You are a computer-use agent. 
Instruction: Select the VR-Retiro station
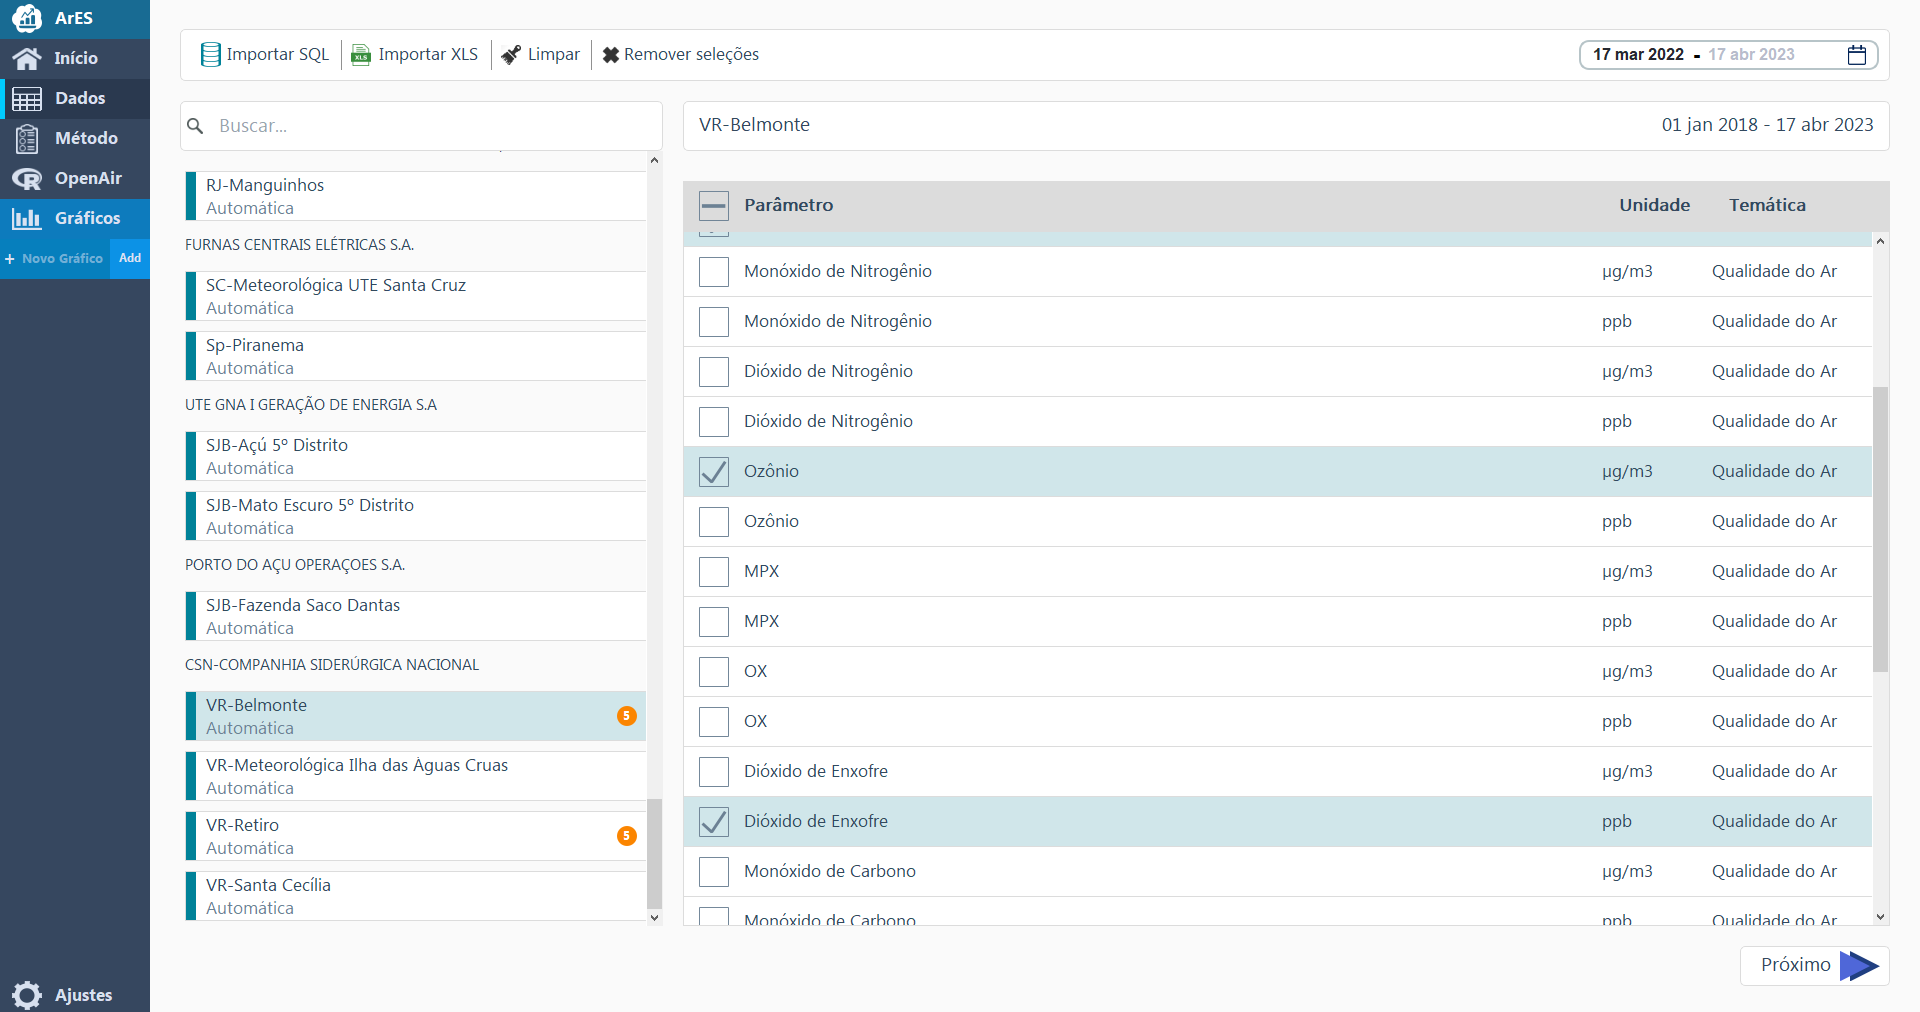pyautogui.click(x=400, y=835)
